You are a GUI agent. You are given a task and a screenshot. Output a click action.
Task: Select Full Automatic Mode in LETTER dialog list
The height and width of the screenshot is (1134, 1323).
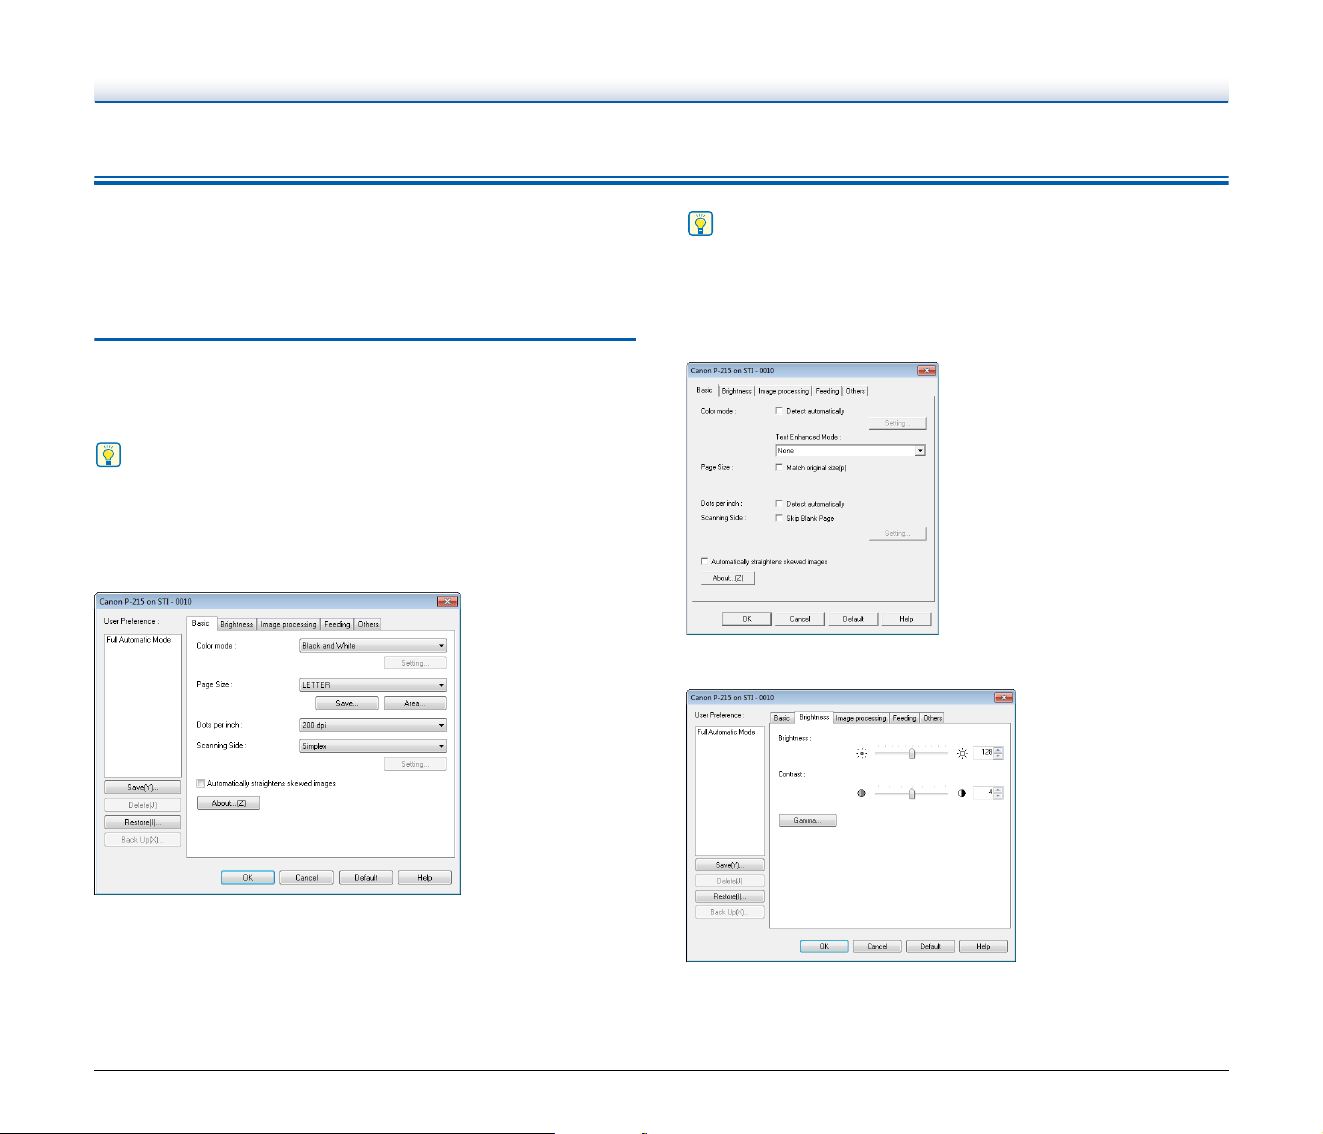(139, 640)
